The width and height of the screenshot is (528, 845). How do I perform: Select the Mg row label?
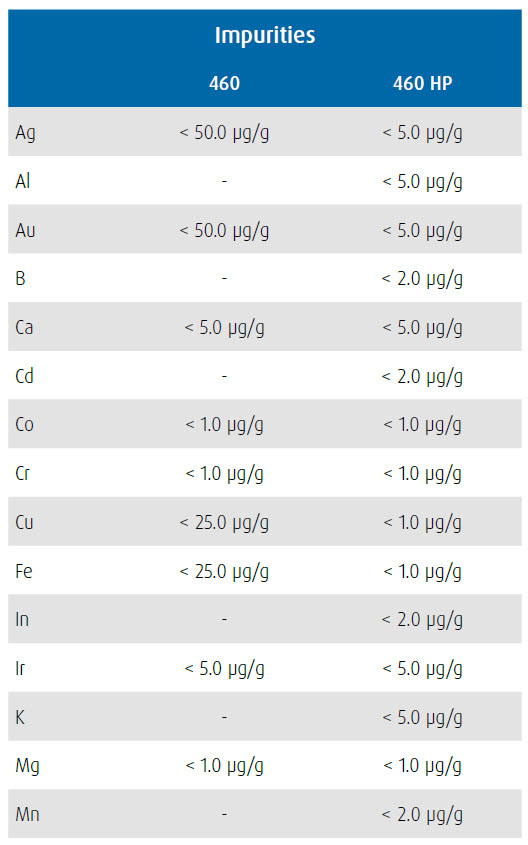pos(27,766)
